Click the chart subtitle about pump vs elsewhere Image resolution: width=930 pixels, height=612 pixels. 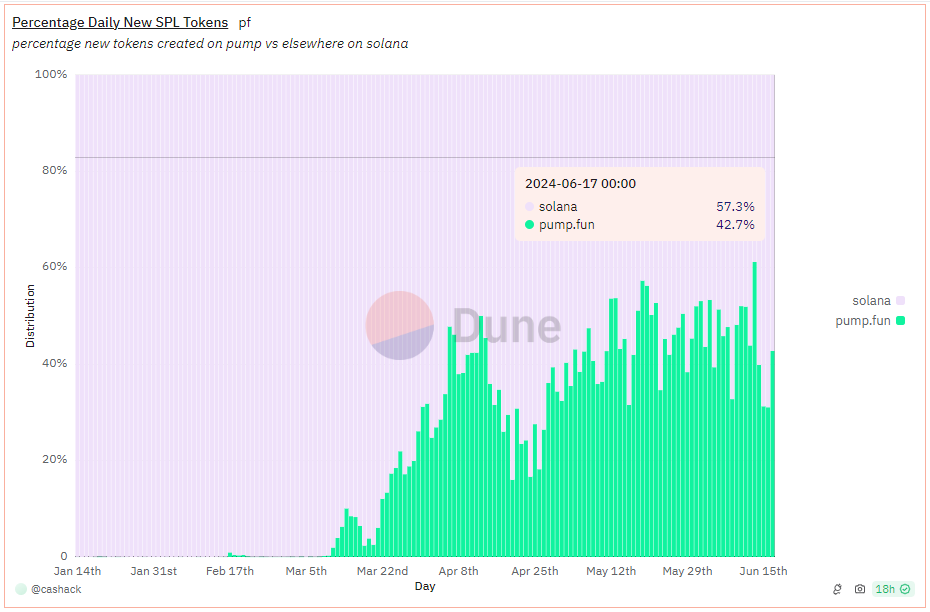tap(210, 44)
